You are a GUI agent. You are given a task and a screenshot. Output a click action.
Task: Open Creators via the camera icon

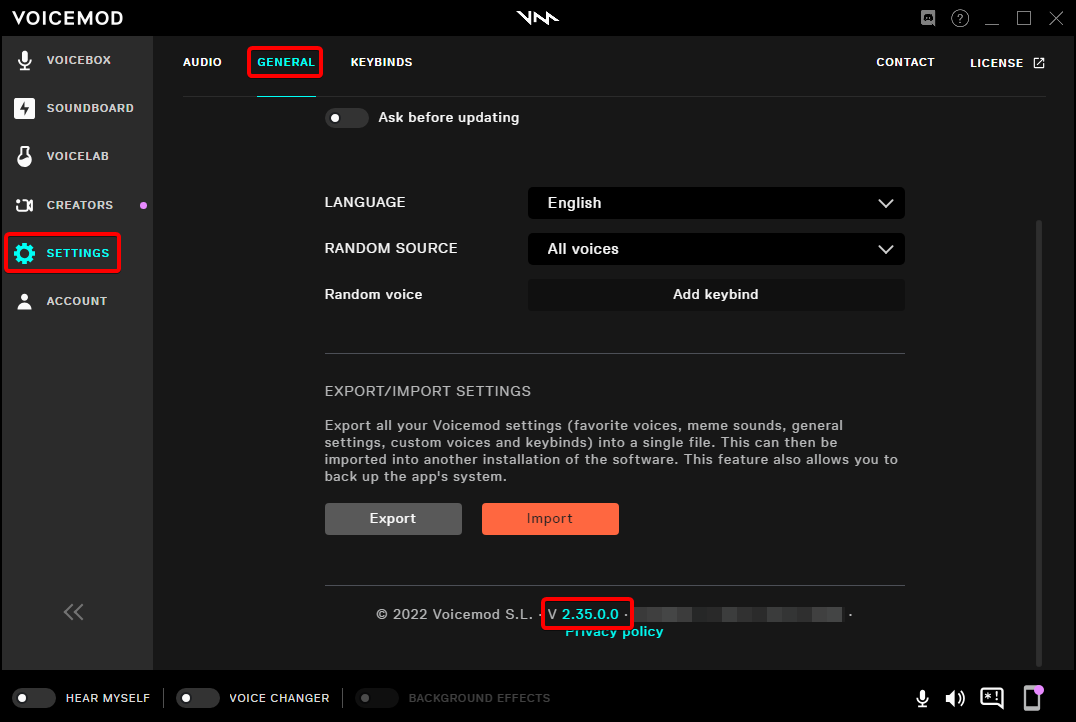[25, 205]
